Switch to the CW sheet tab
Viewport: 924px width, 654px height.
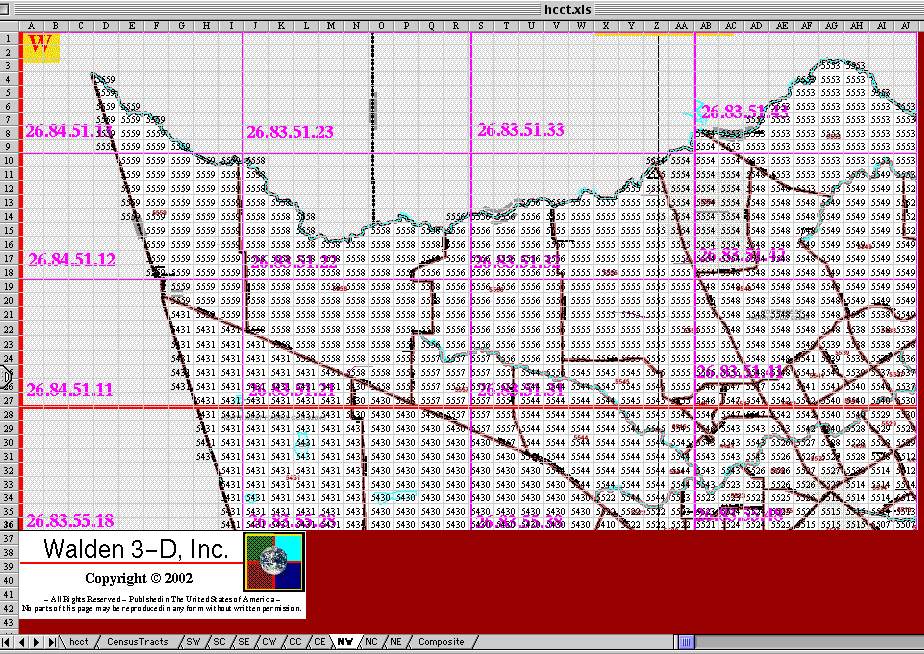269,642
